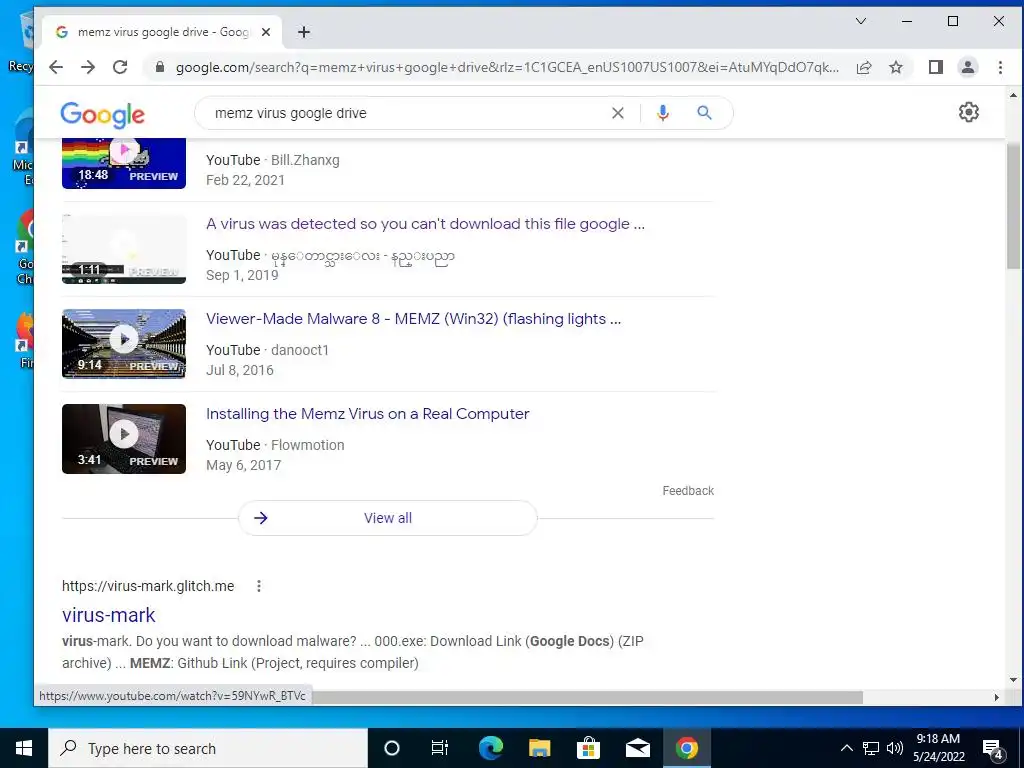Click the Feedback link under videos
The width and height of the screenshot is (1024, 768).
(x=688, y=490)
